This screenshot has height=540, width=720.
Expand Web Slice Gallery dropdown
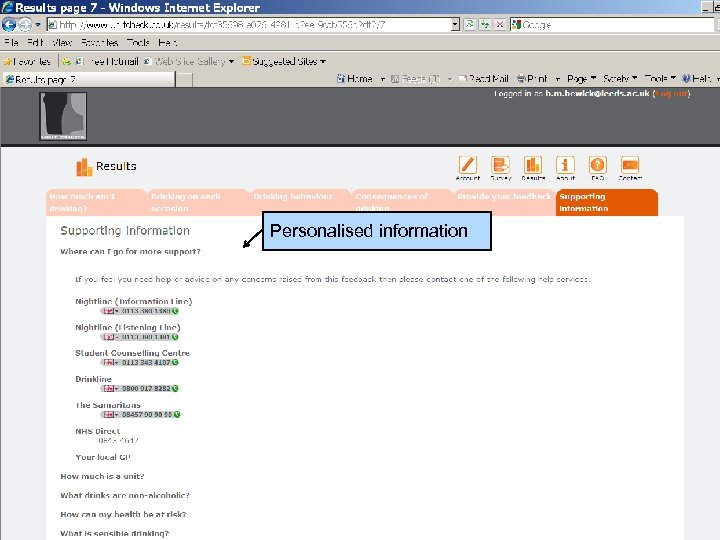tap(231, 61)
